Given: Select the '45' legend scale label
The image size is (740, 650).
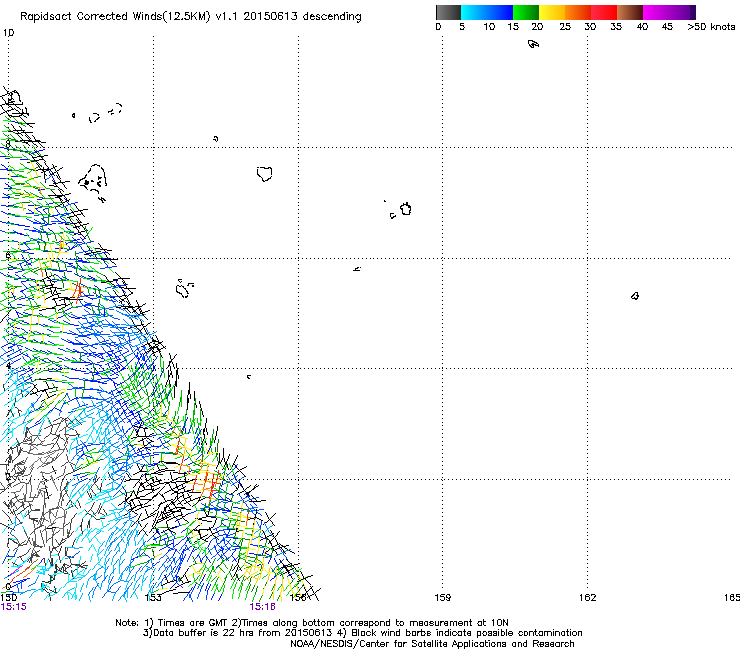Looking at the screenshot, I should tap(667, 27).
